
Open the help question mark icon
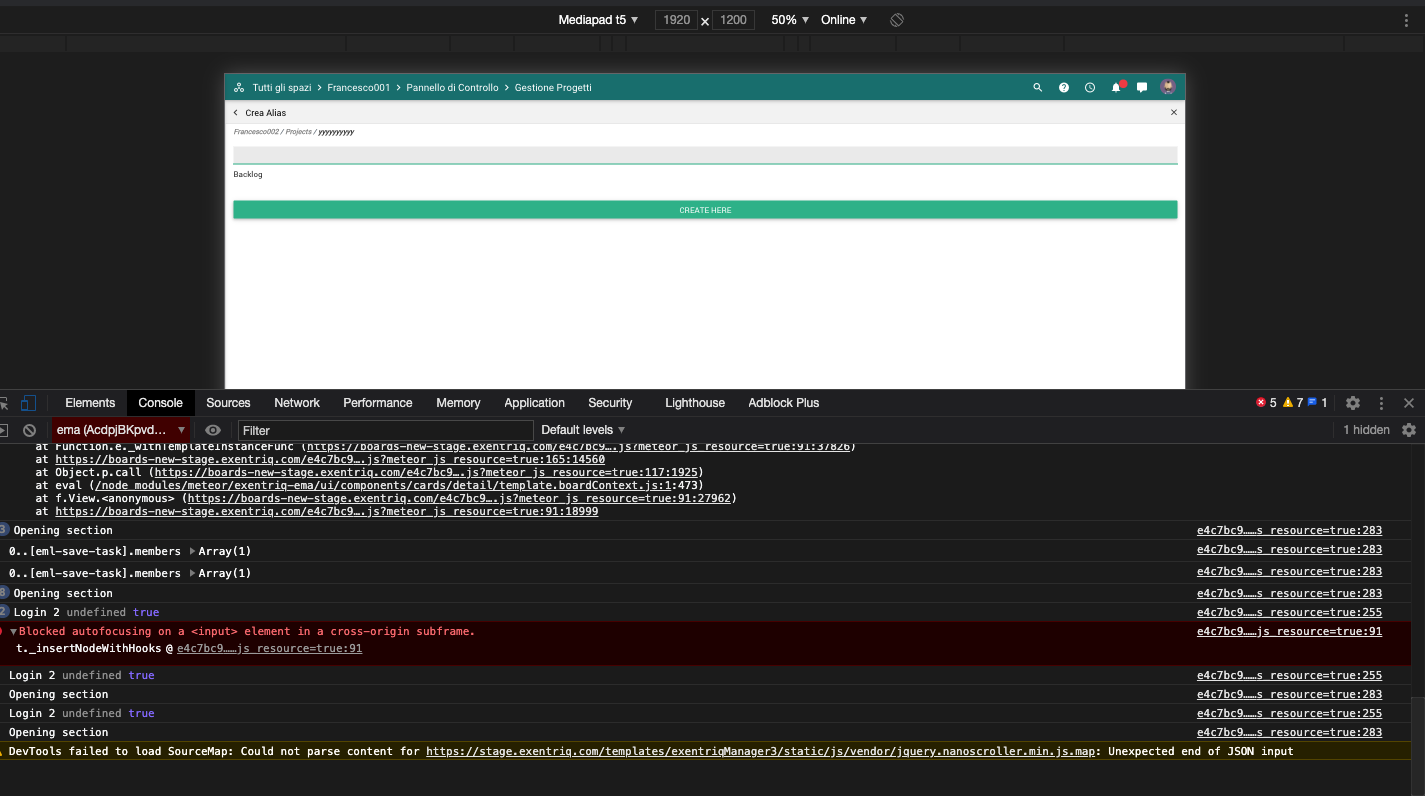(x=1064, y=88)
